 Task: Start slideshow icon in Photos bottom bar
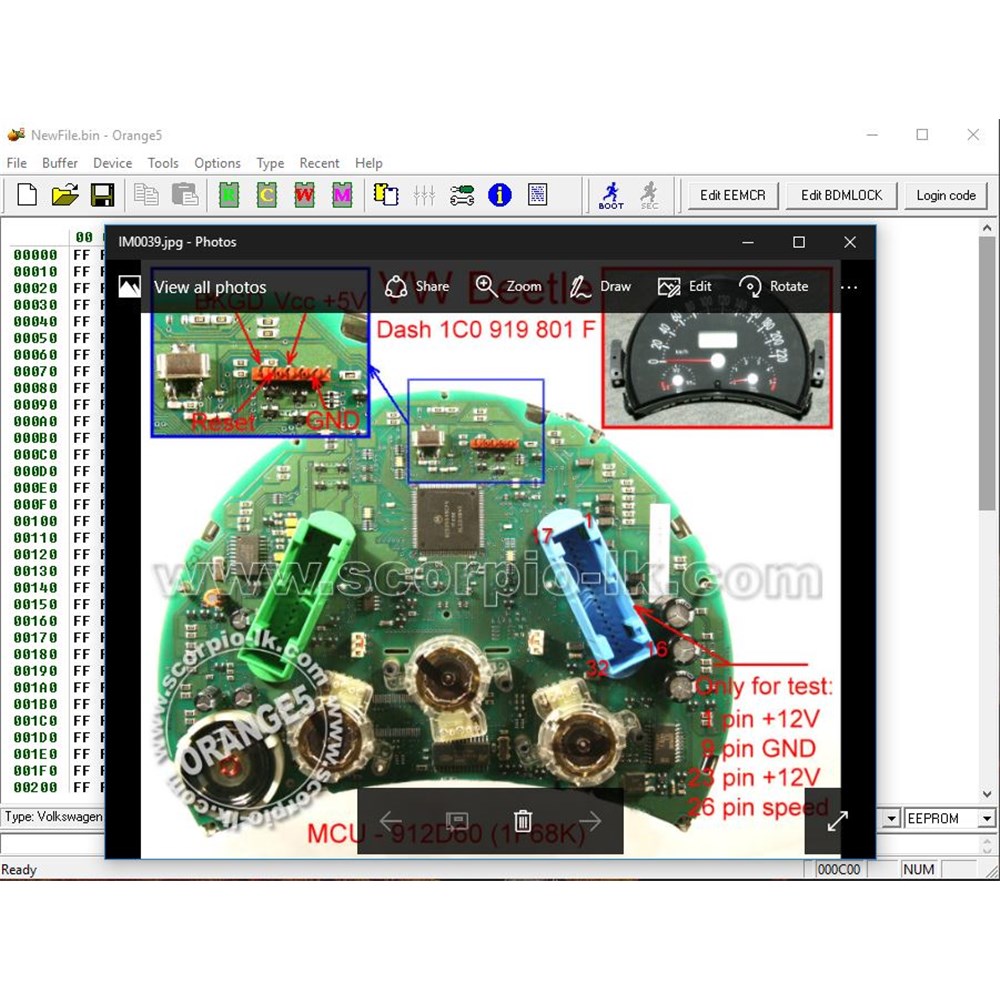pos(457,820)
